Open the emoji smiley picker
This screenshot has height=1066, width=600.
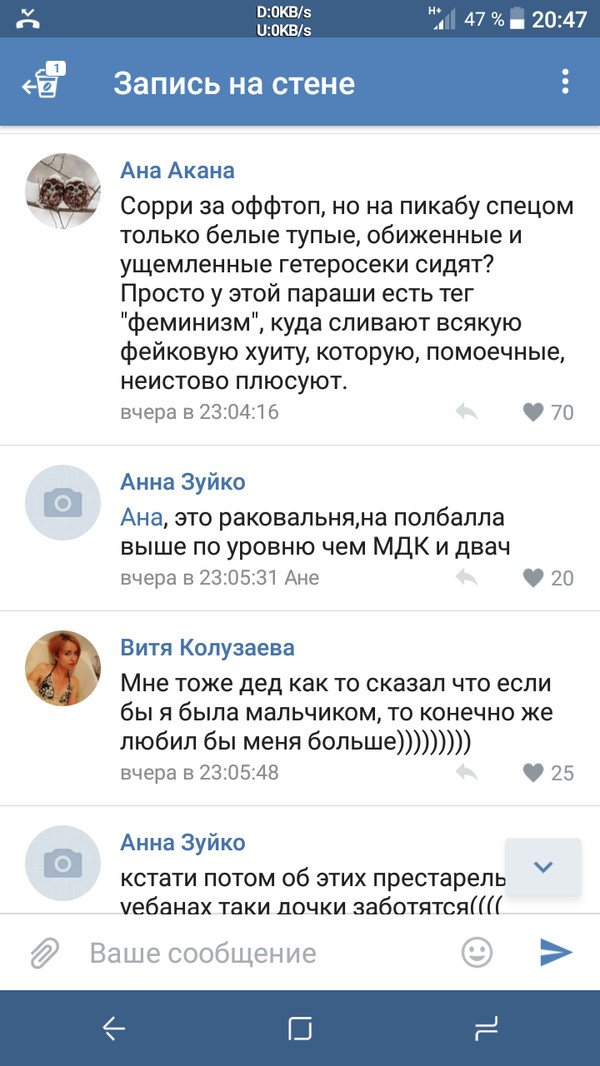[x=477, y=952]
